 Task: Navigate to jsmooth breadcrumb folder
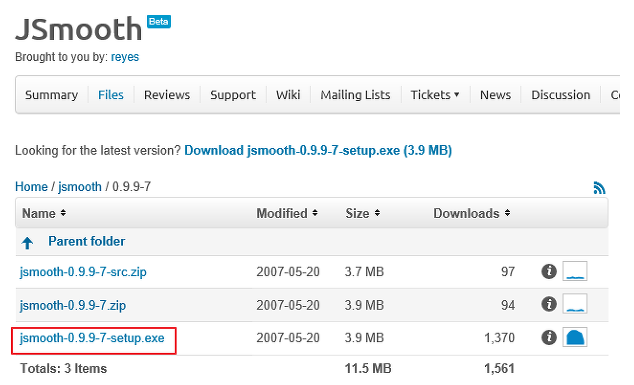(x=80, y=186)
